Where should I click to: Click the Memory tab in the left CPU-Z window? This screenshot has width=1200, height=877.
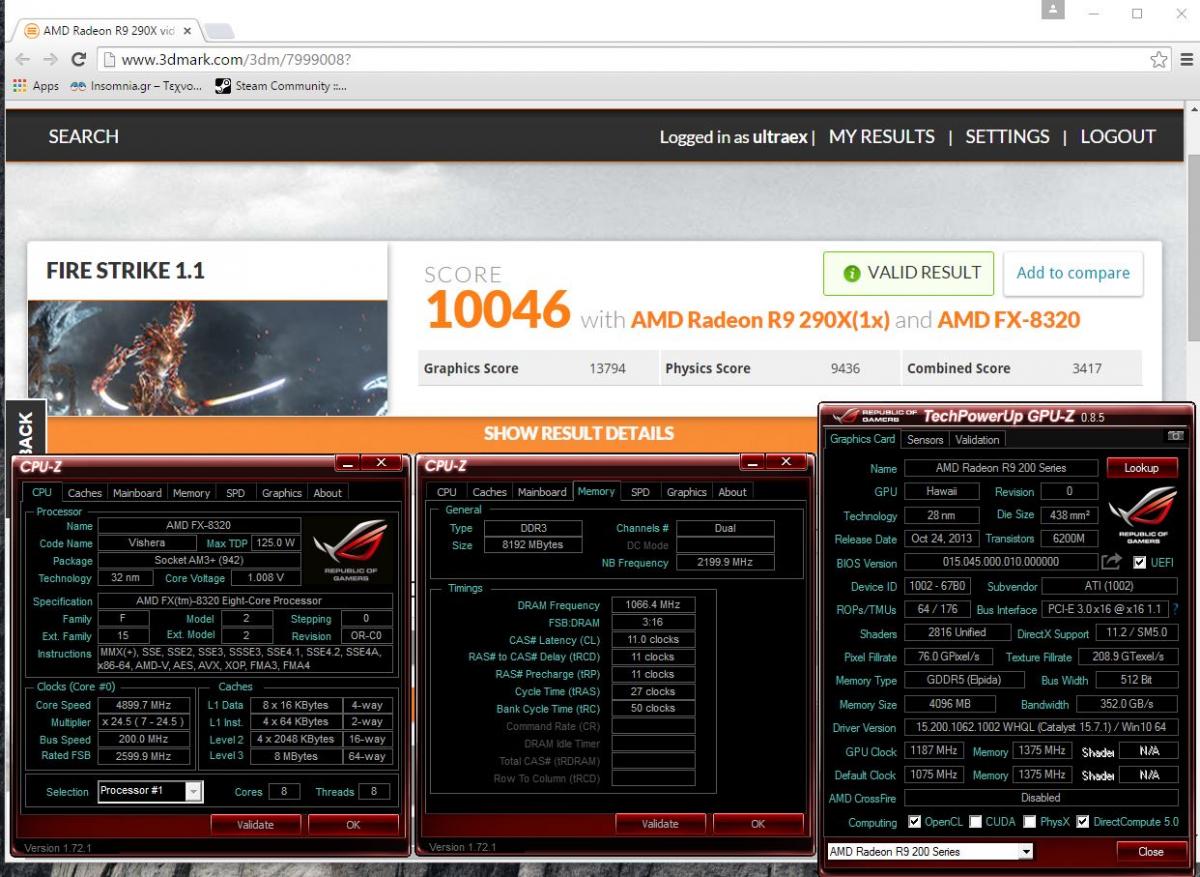(x=191, y=493)
